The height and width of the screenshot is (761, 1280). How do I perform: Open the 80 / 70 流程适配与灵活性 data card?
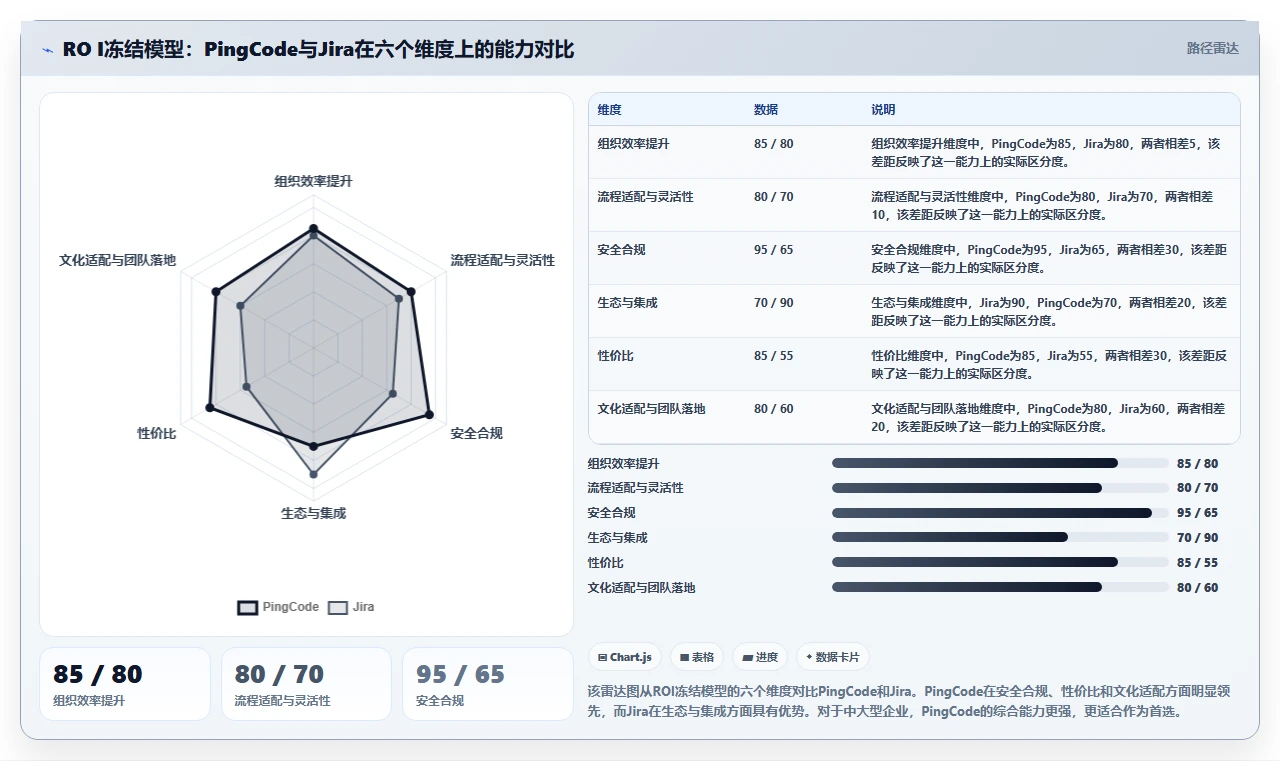point(306,684)
